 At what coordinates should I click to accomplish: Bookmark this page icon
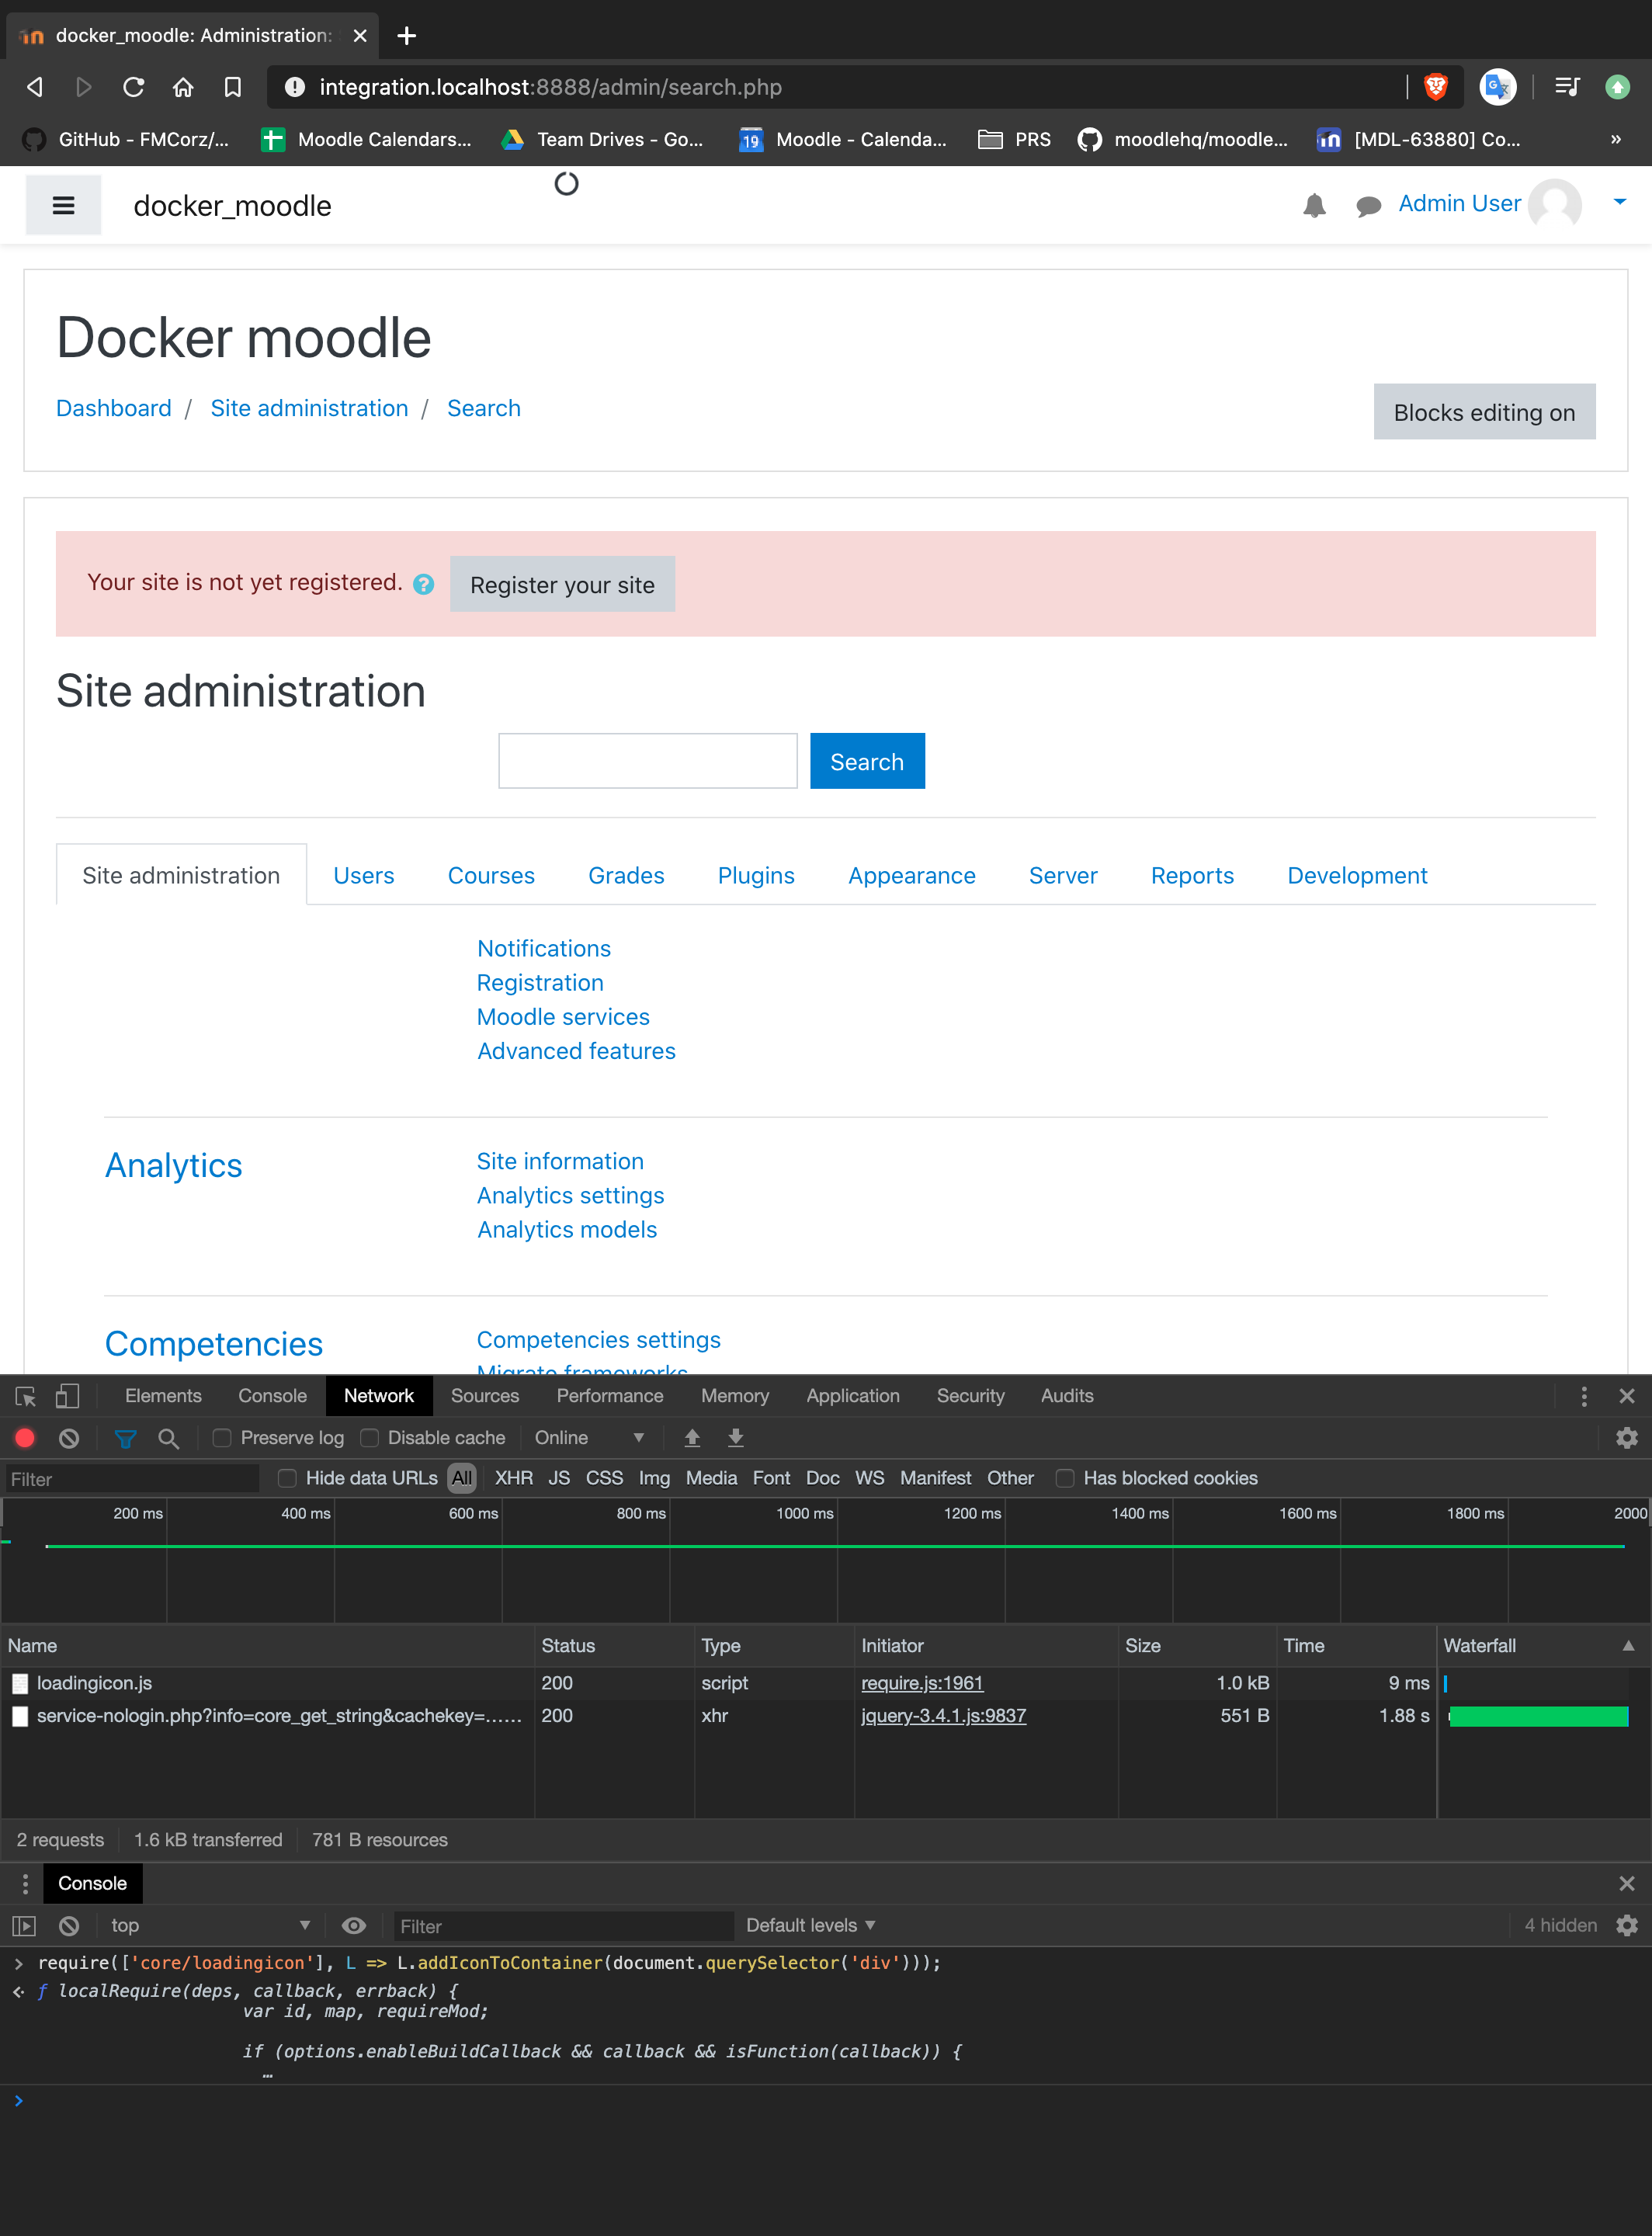coord(233,87)
